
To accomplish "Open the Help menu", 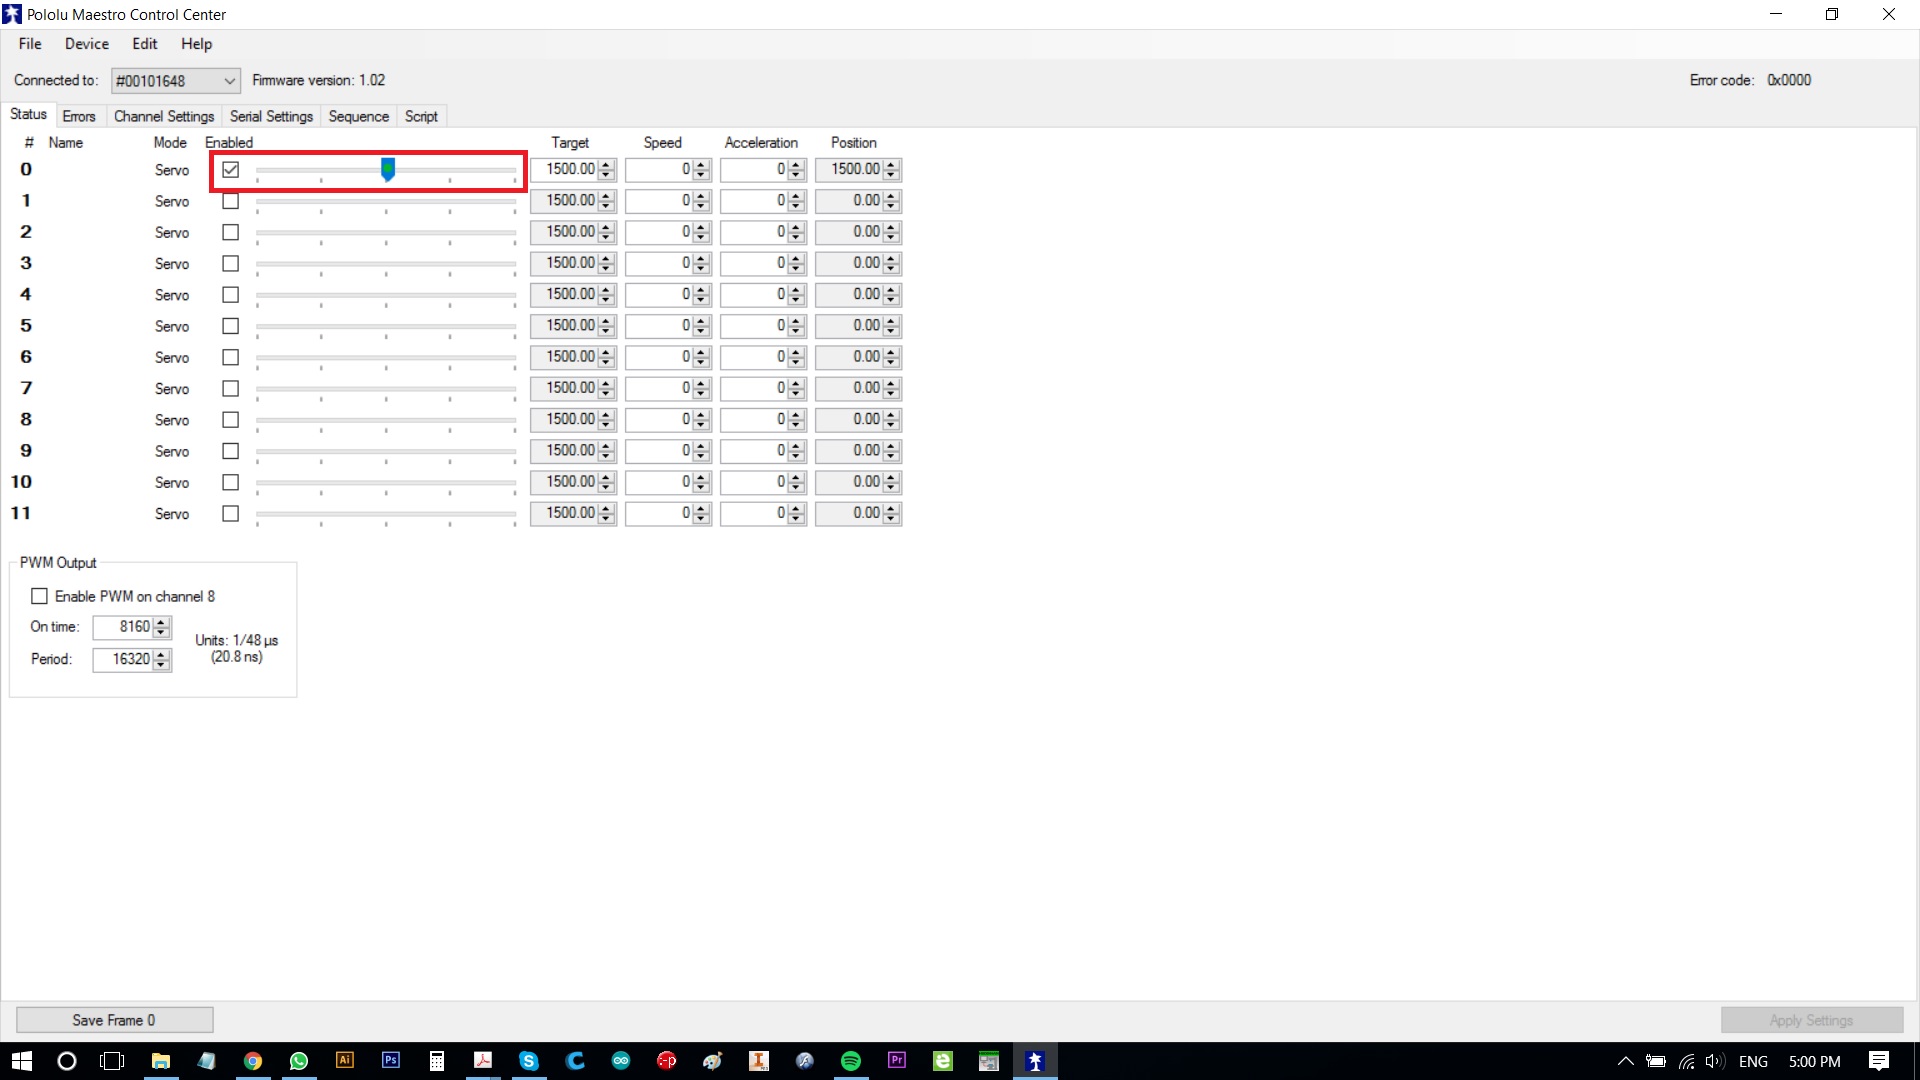I will [196, 44].
